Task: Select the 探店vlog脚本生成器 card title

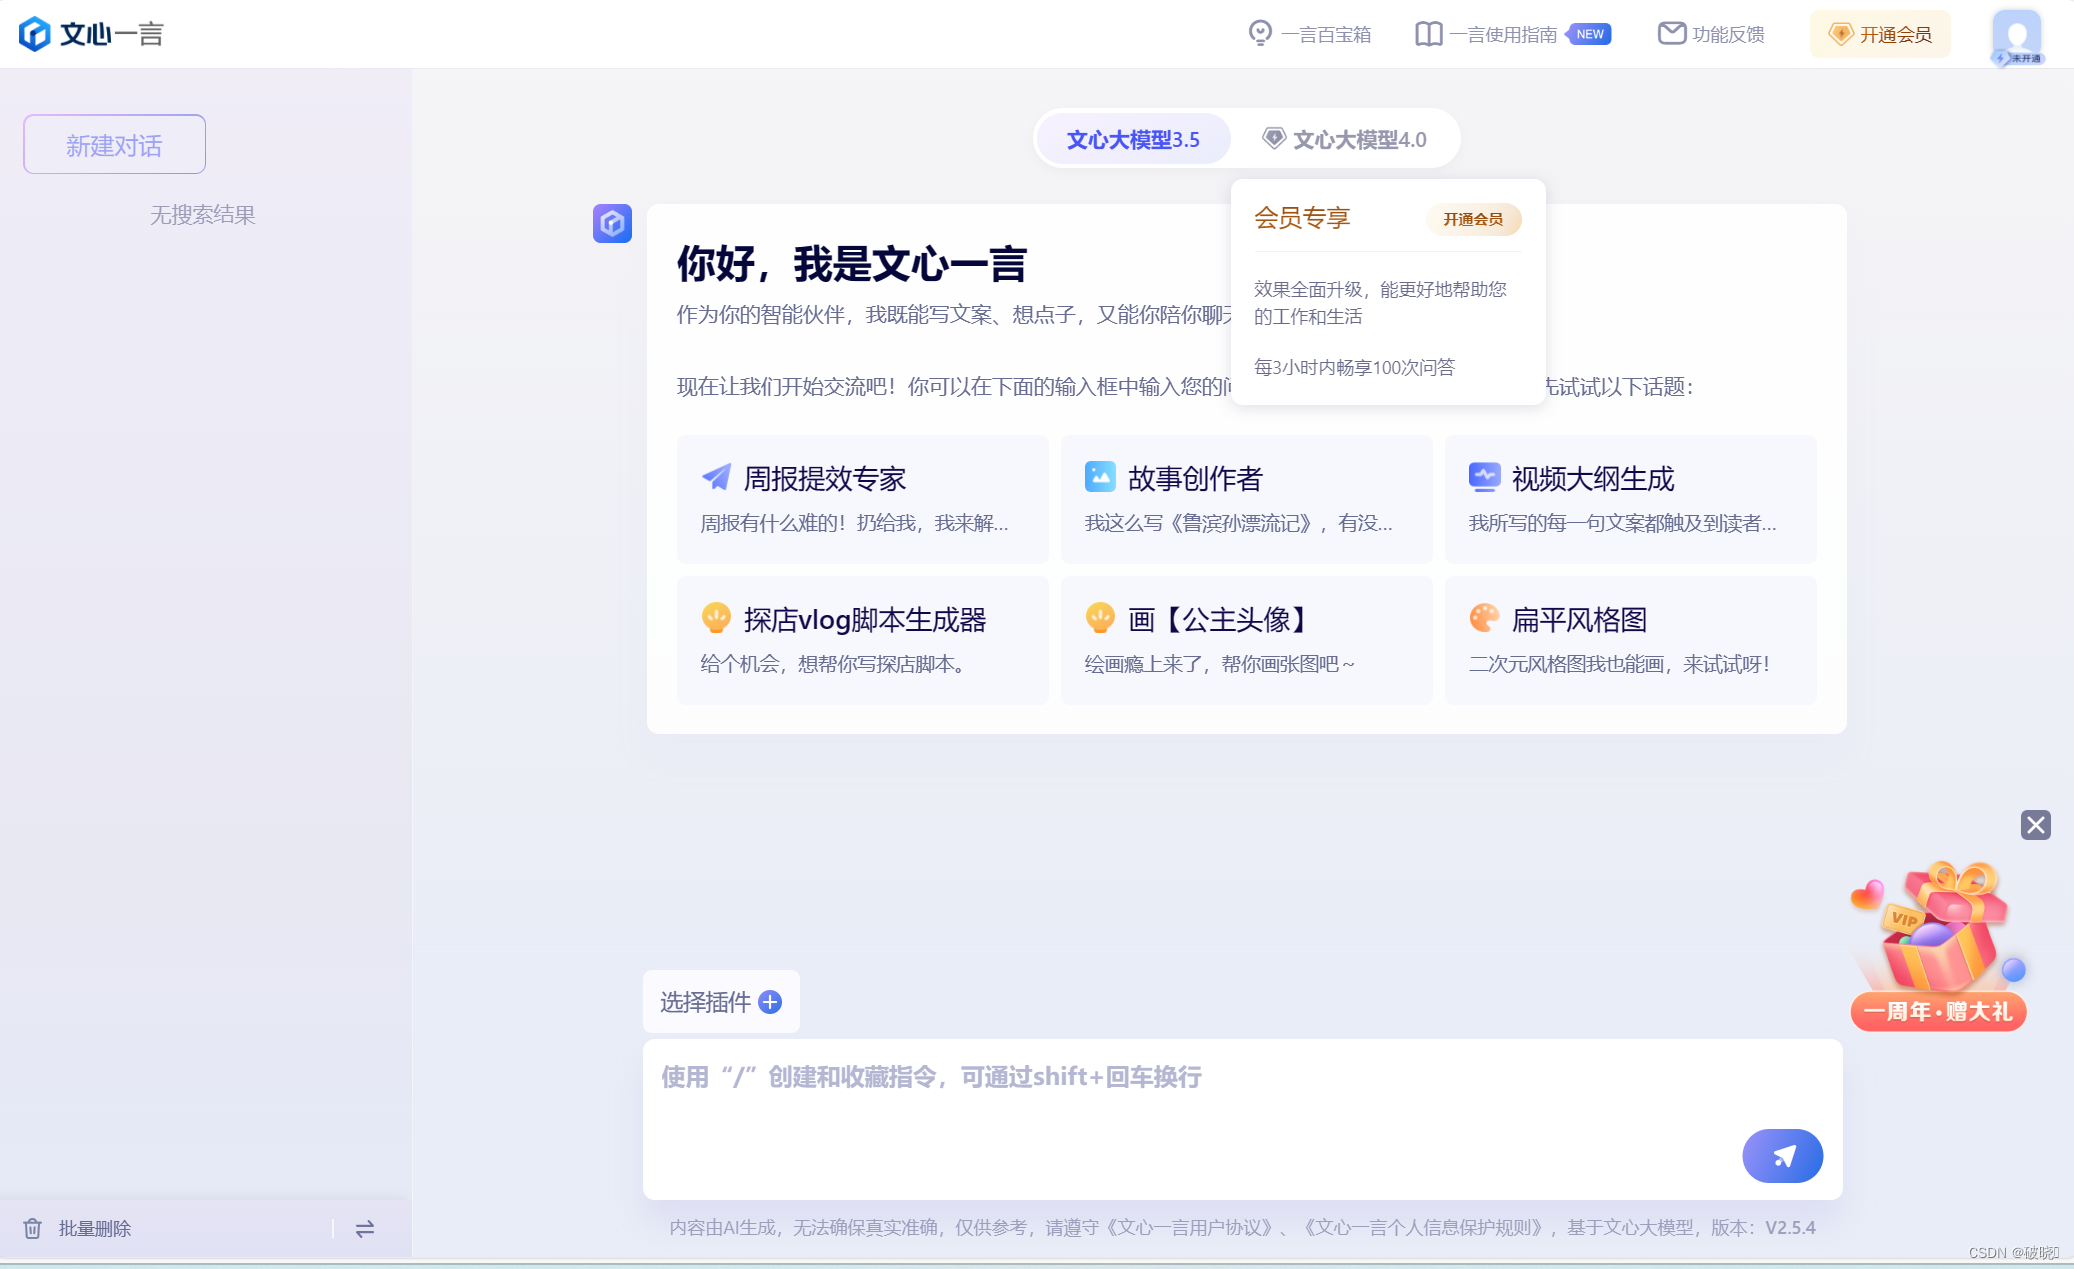Action: pos(865,619)
